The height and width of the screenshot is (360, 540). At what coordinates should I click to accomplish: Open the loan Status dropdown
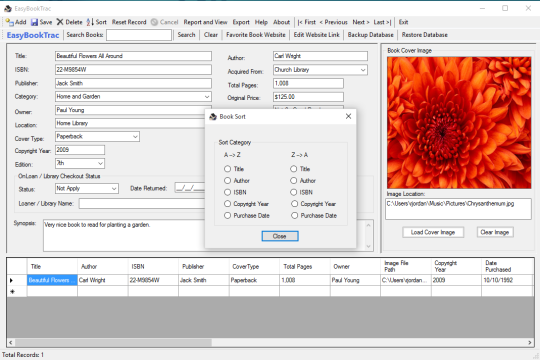[x=114, y=188]
